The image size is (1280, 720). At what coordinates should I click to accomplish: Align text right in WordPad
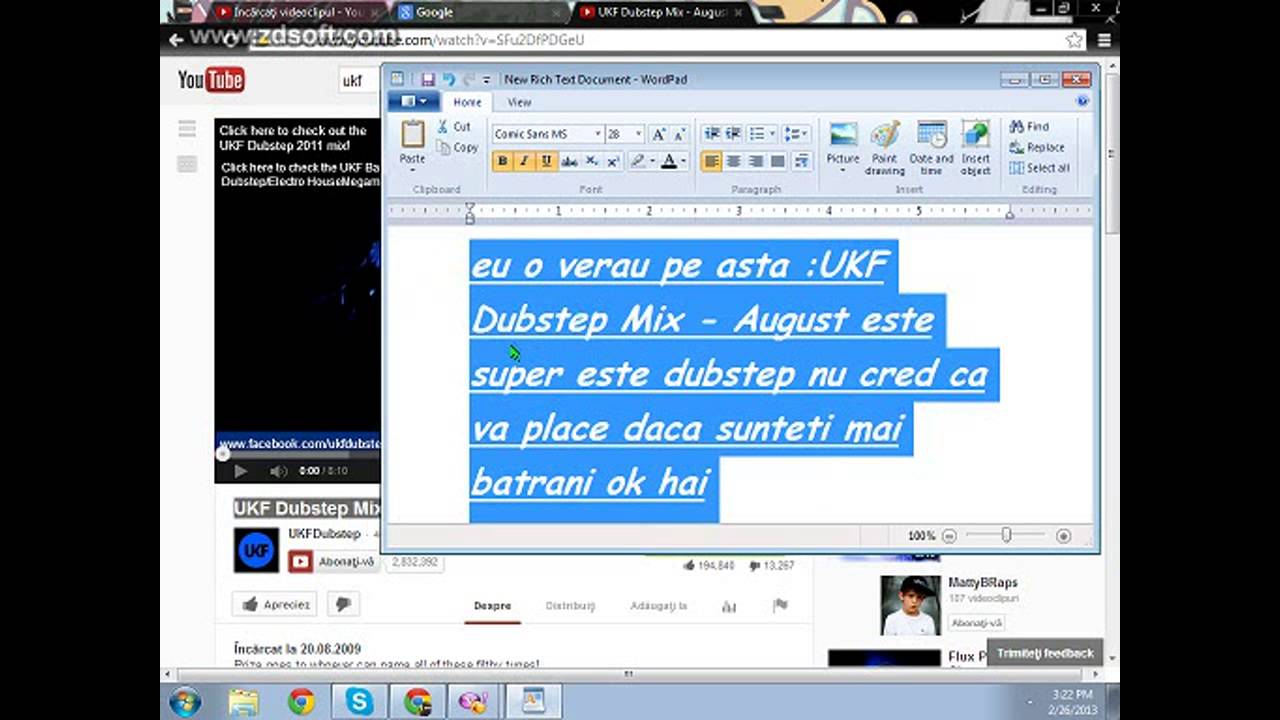pos(756,161)
